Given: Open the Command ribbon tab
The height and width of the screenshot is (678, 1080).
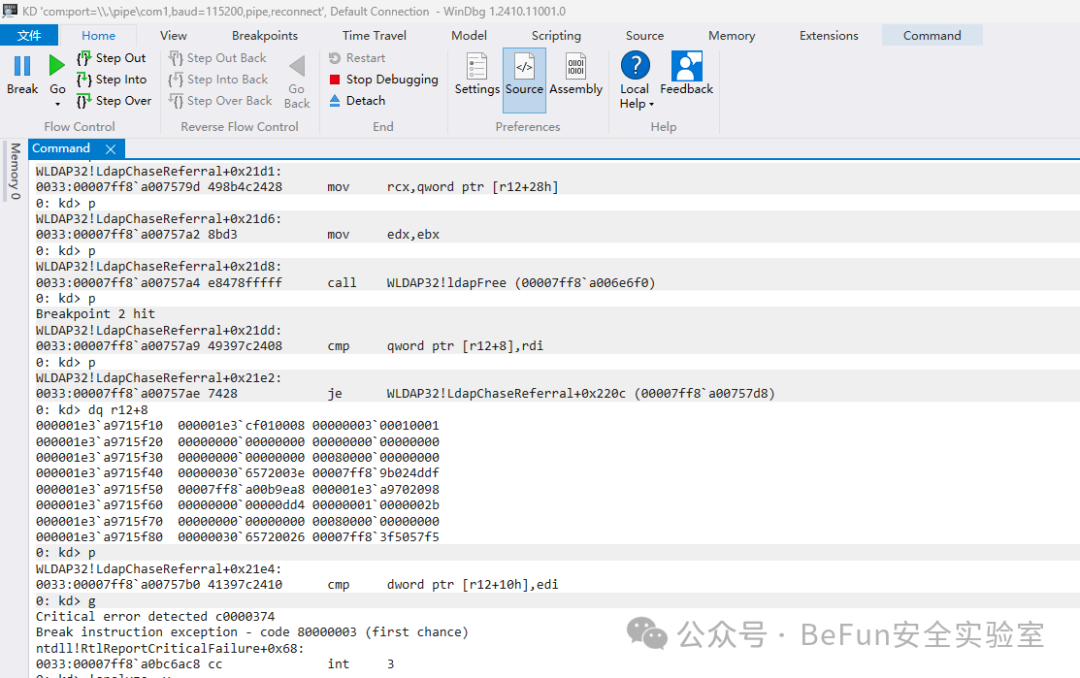Looking at the screenshot, I should pyautogui.click(x=932, y=35).
